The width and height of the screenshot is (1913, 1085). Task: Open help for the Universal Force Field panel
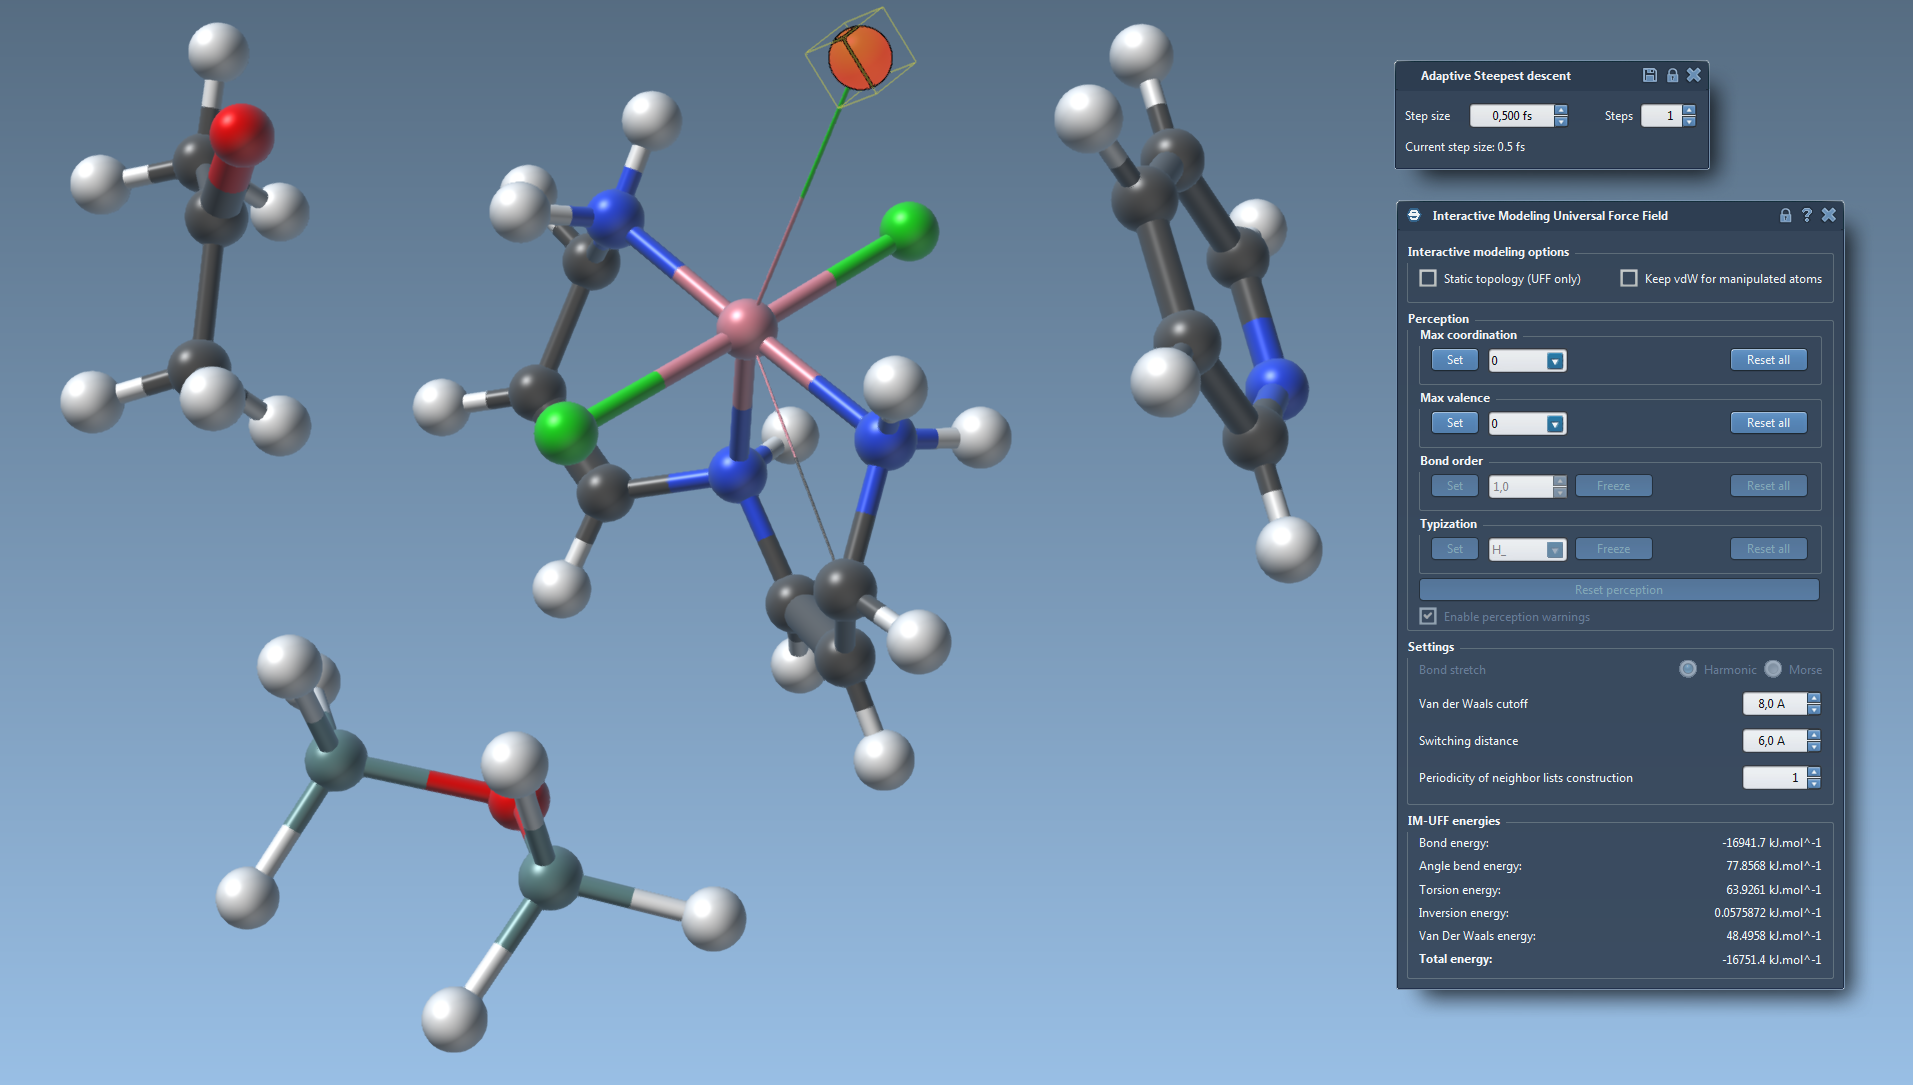coord(1807,215)
